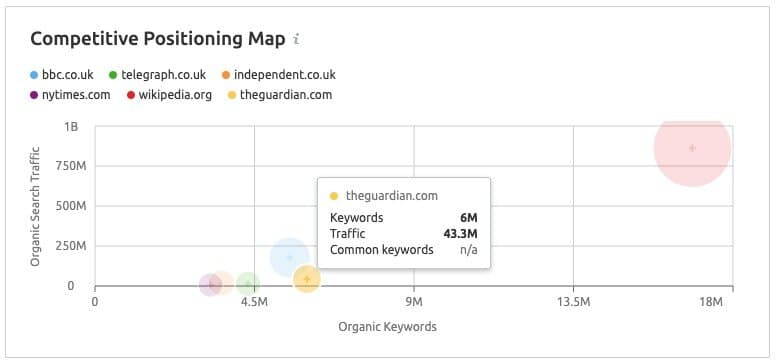
Task: Click the blue dot next to bbc.co.uk
Action: 34,75
